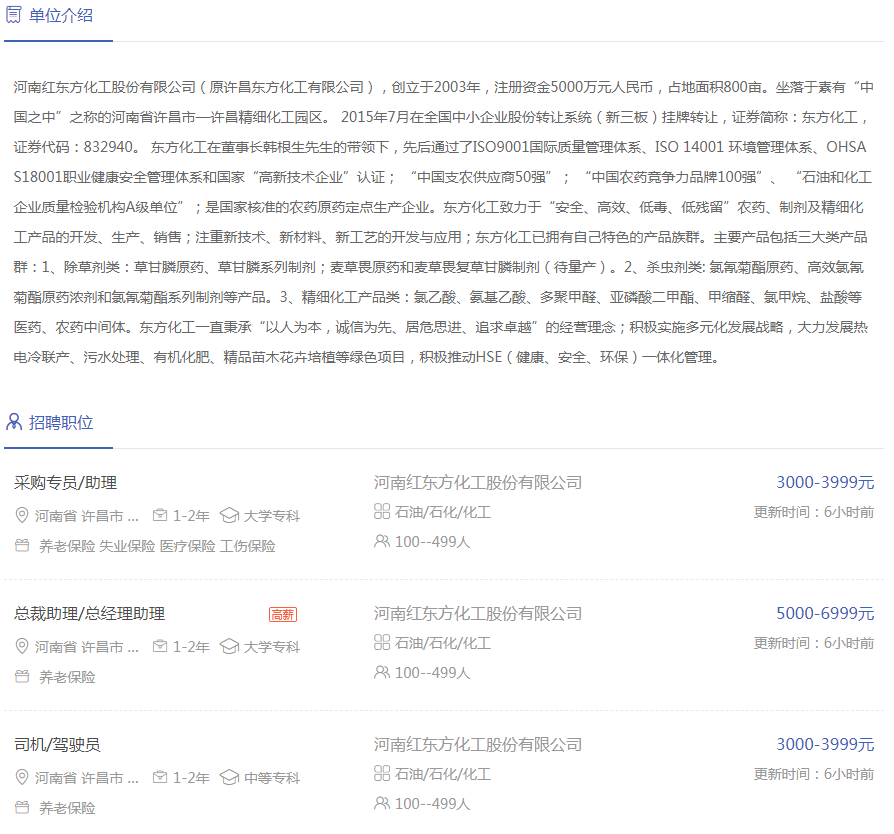Open company link in 总裁助理/总经理助理 row
Viewport: 894px width, 834px height.
click(x=478, y=614)
